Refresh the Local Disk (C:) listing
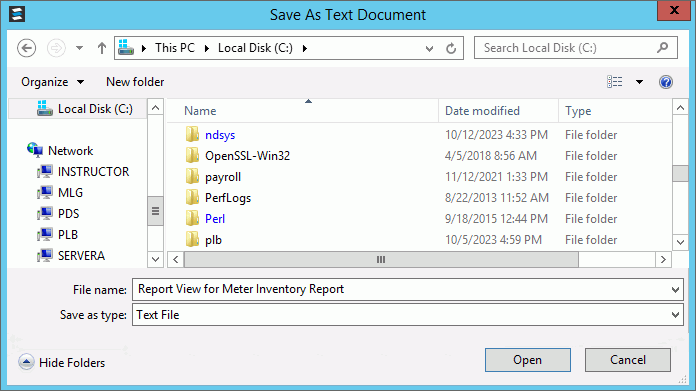The height and width of the screenshot is (391, 696). (x=451, y=48)
